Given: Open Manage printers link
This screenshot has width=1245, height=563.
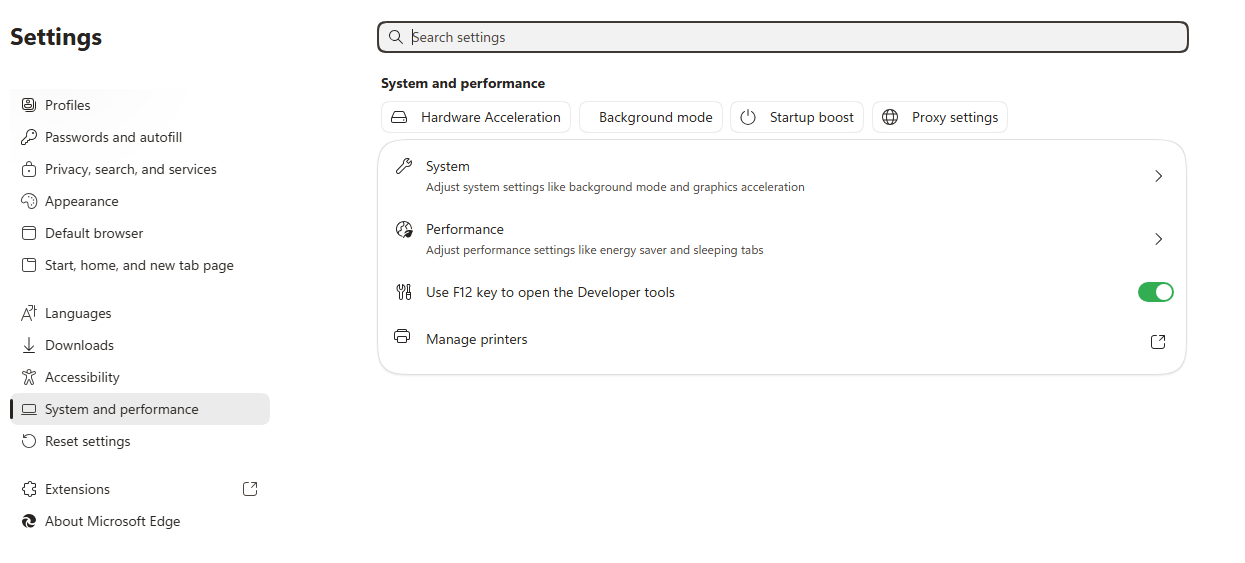Looking at the screenshot, I should [x=782, y=340].
